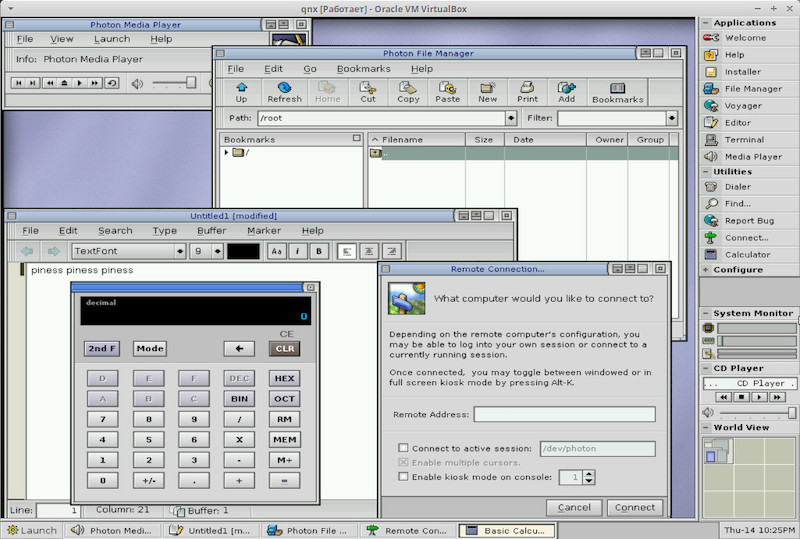Image resolution: width=800 pixels, height=539 pixels.
Task: Click the Refresh icon in File Manager
Action: coord(284,92)
